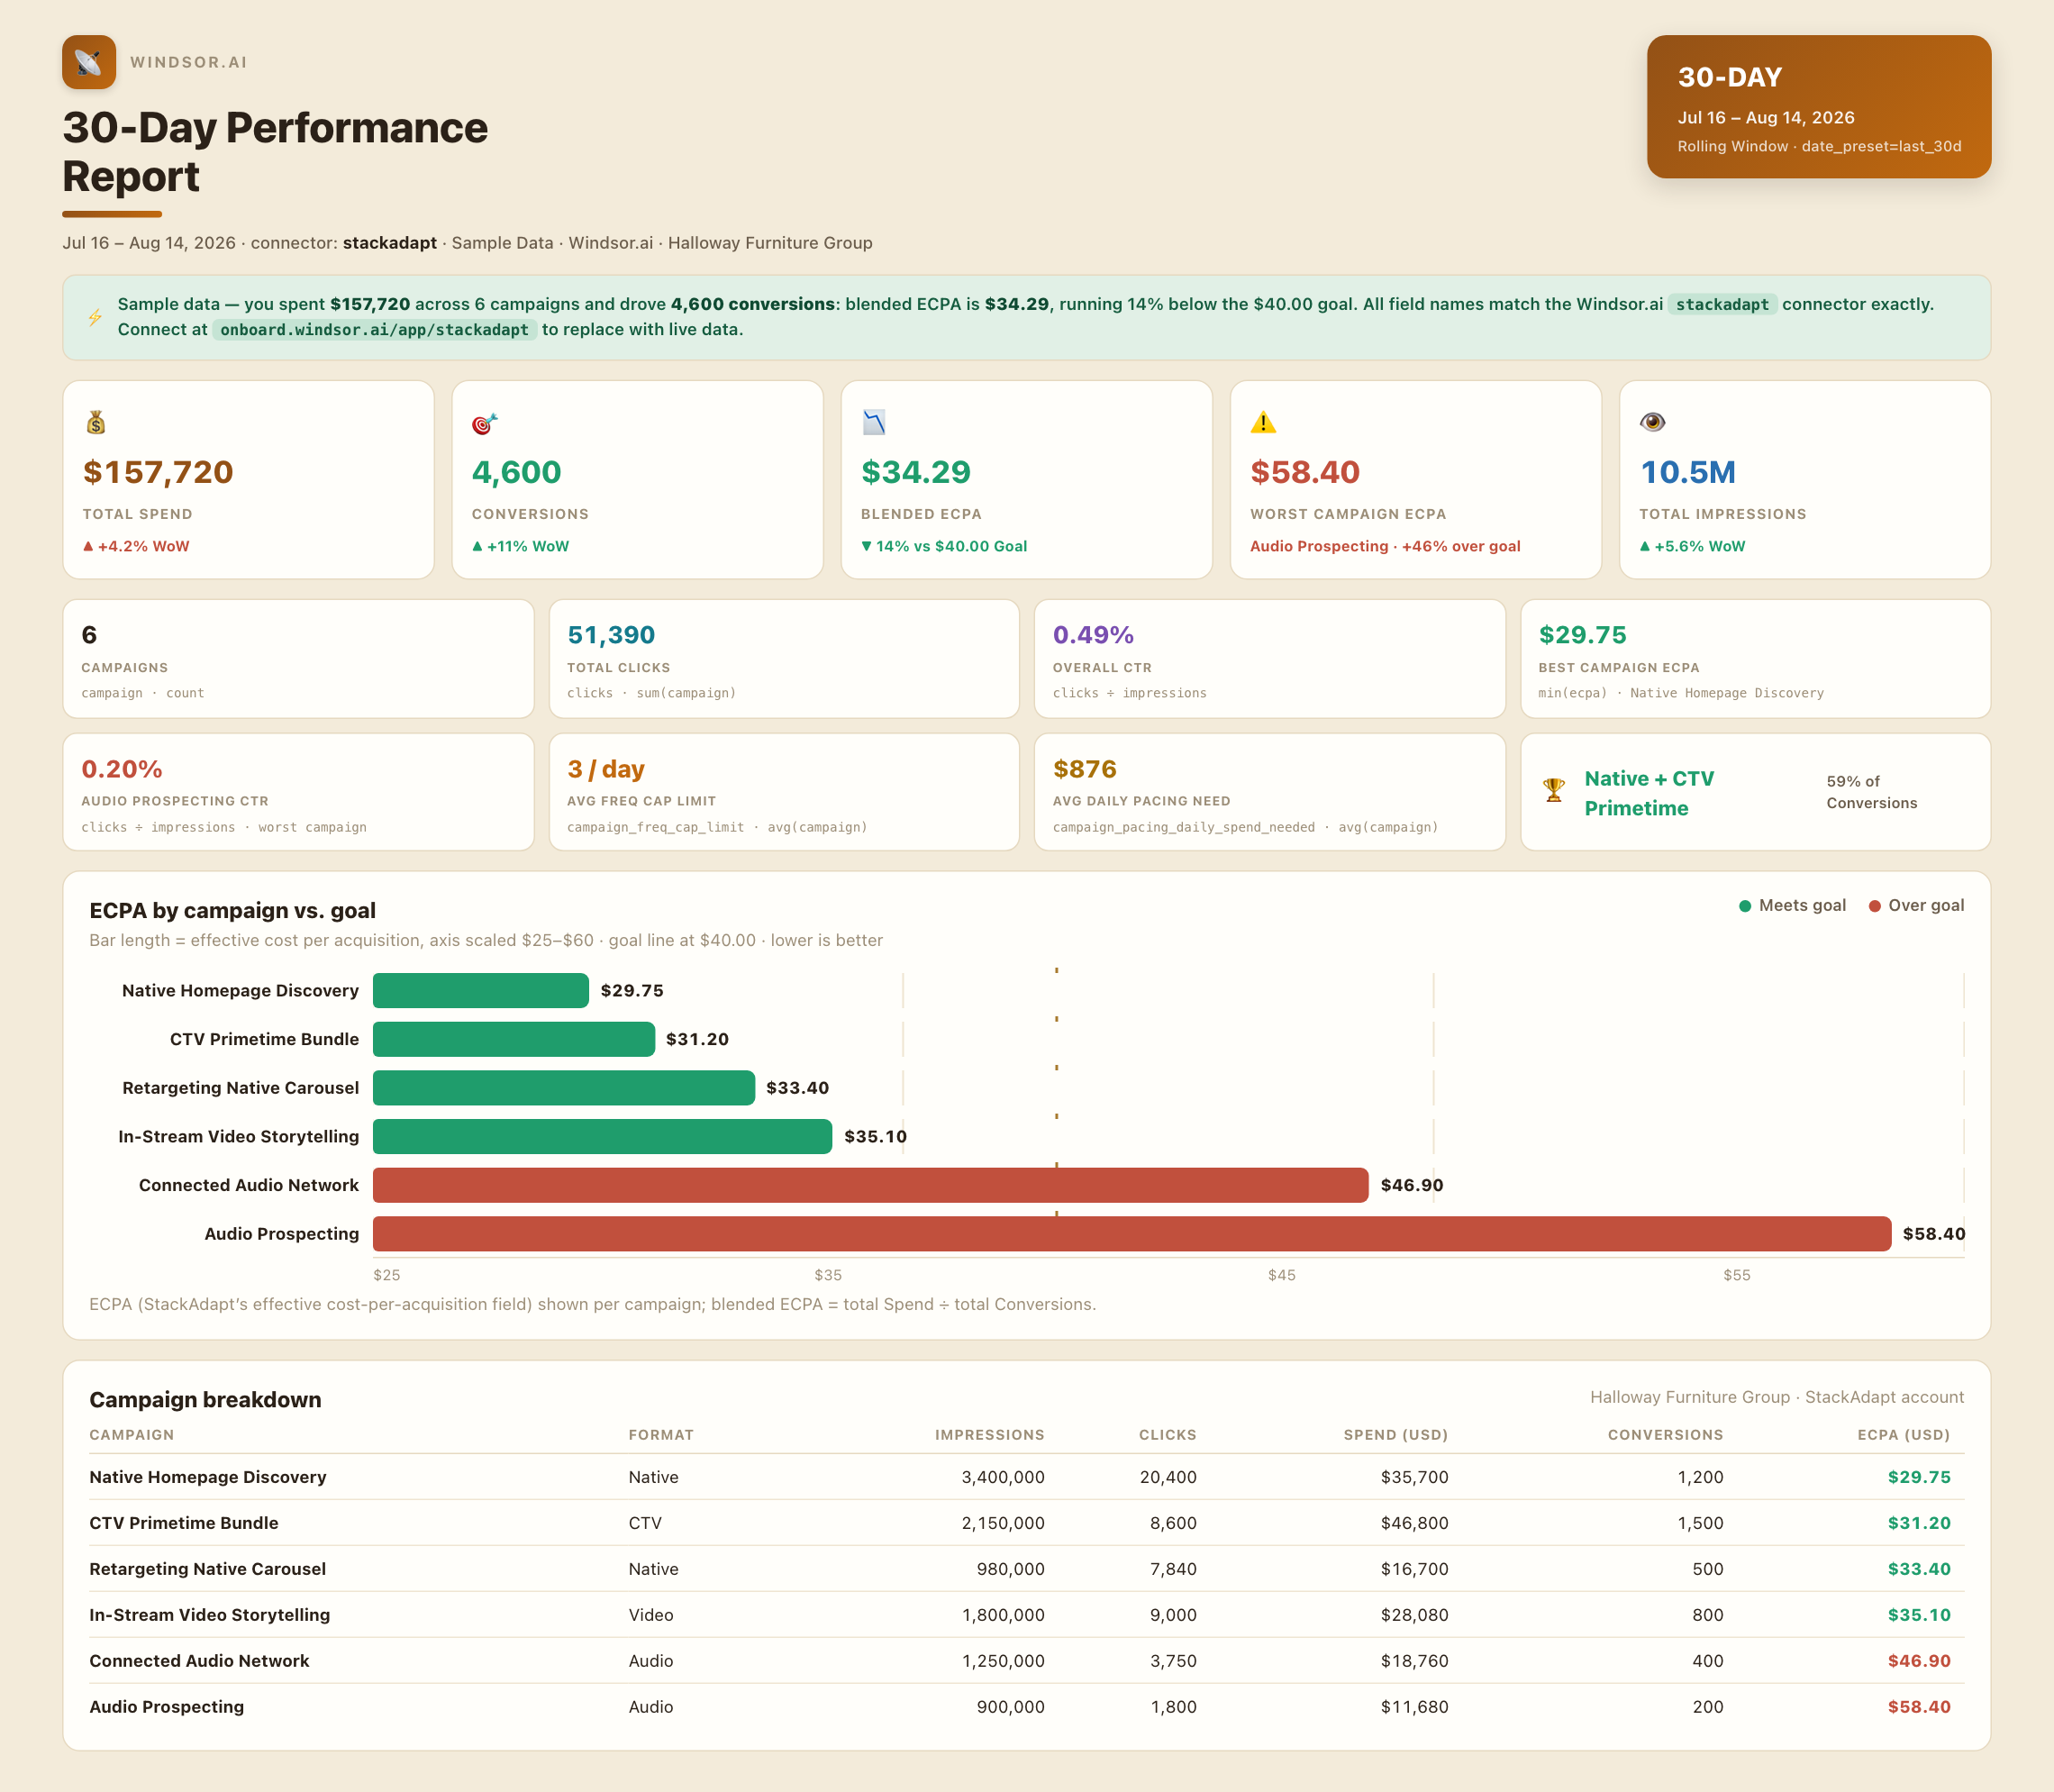Click the CAMPAIGN column header
The image size is (2054, 1792).
click(132, 1435)
